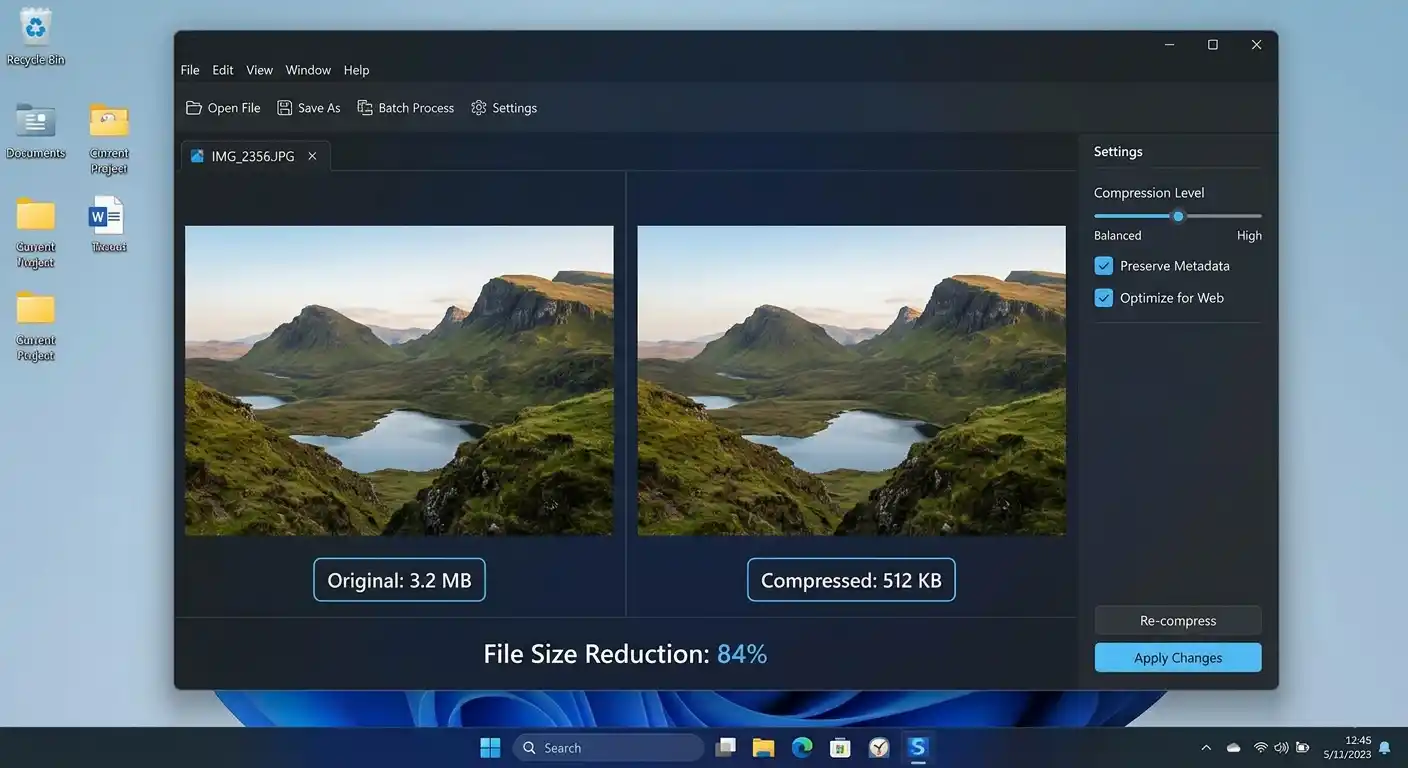Click the 'Batch Process' toolbar text

tap(416, 108)
